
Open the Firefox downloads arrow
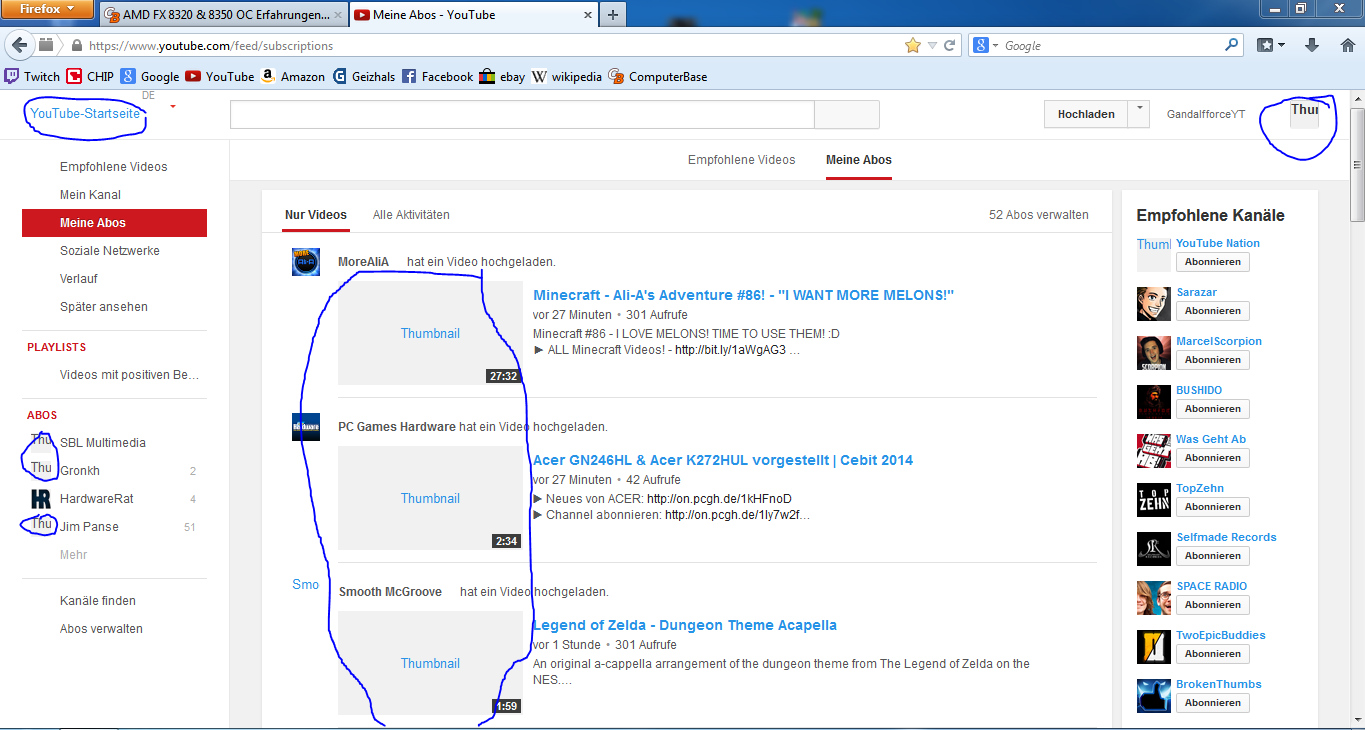1312,45
